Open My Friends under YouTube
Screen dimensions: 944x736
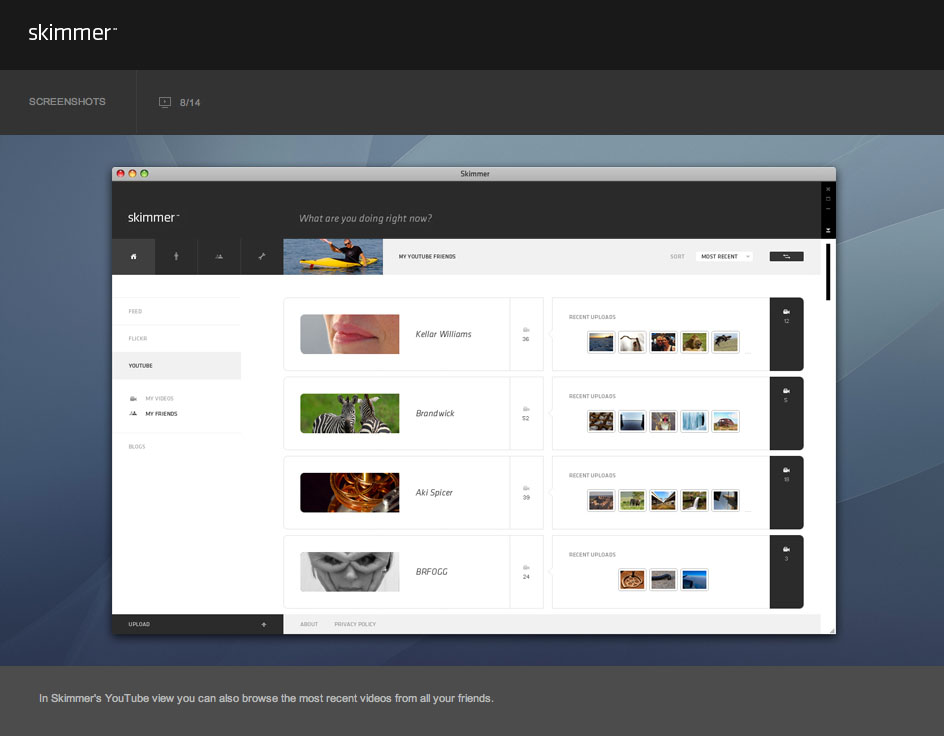point(161,413)
